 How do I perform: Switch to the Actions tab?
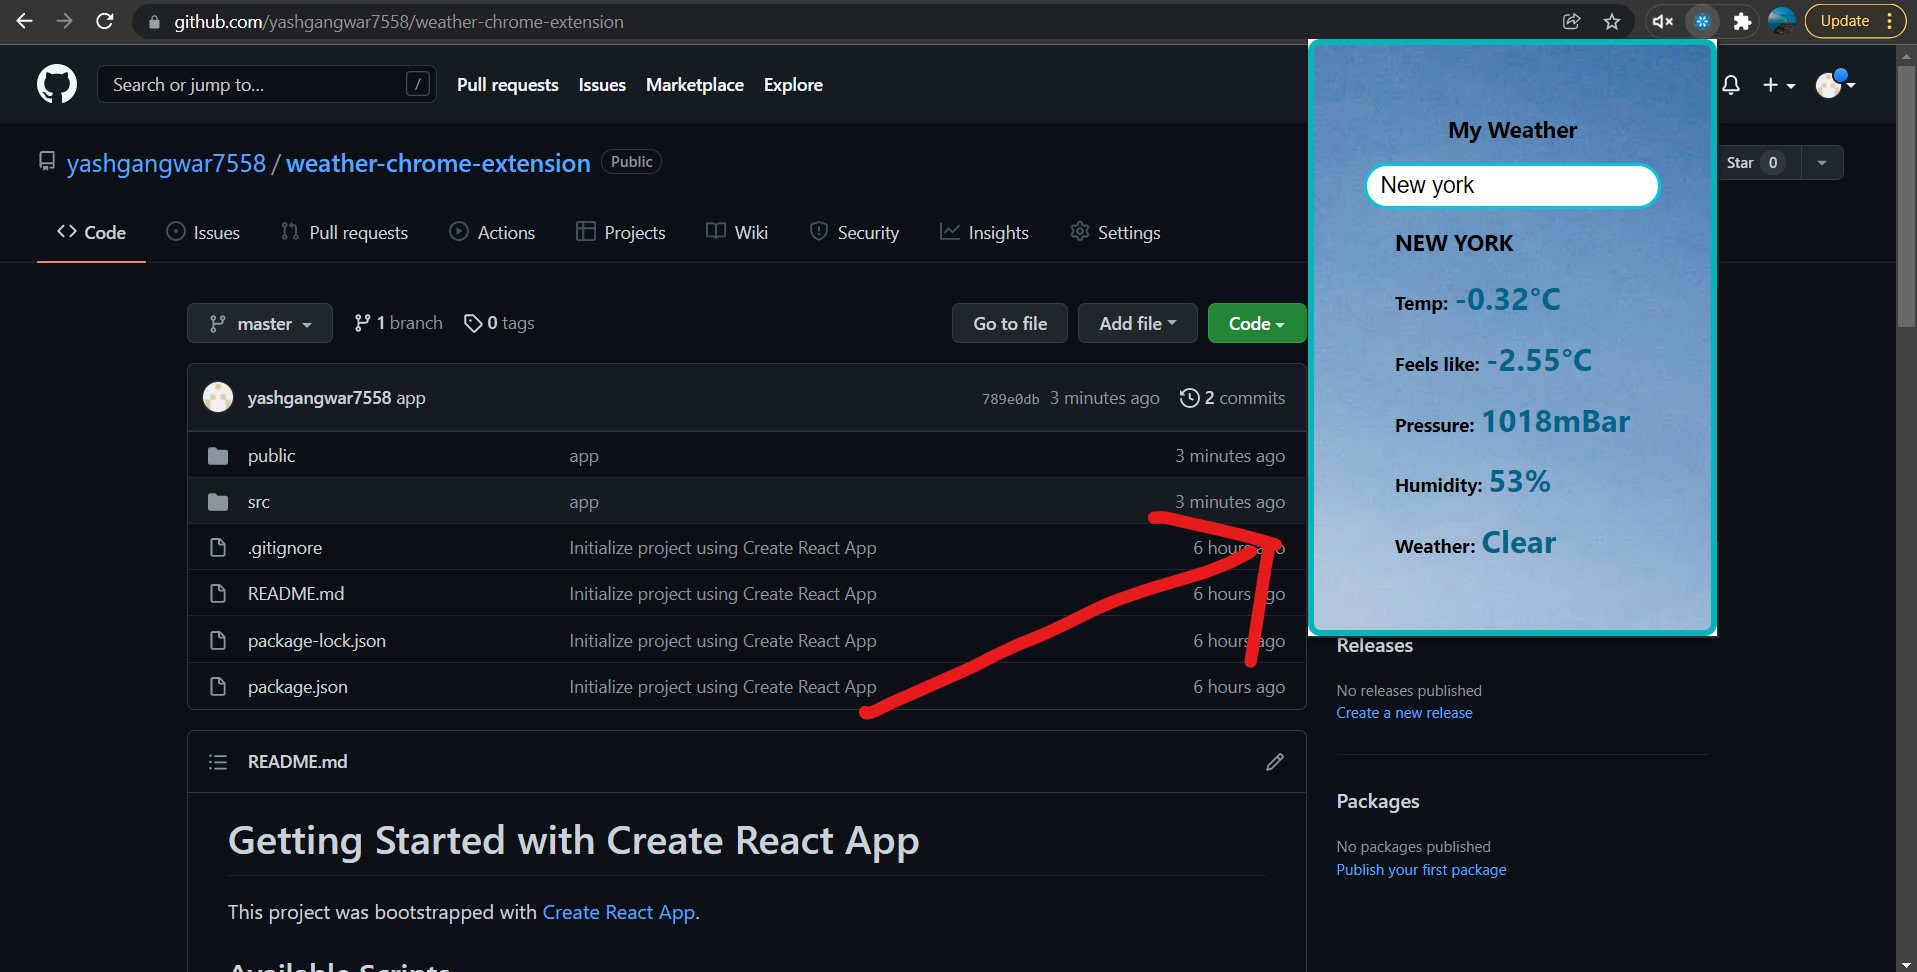pyautogui.click(x=492, y=232)
